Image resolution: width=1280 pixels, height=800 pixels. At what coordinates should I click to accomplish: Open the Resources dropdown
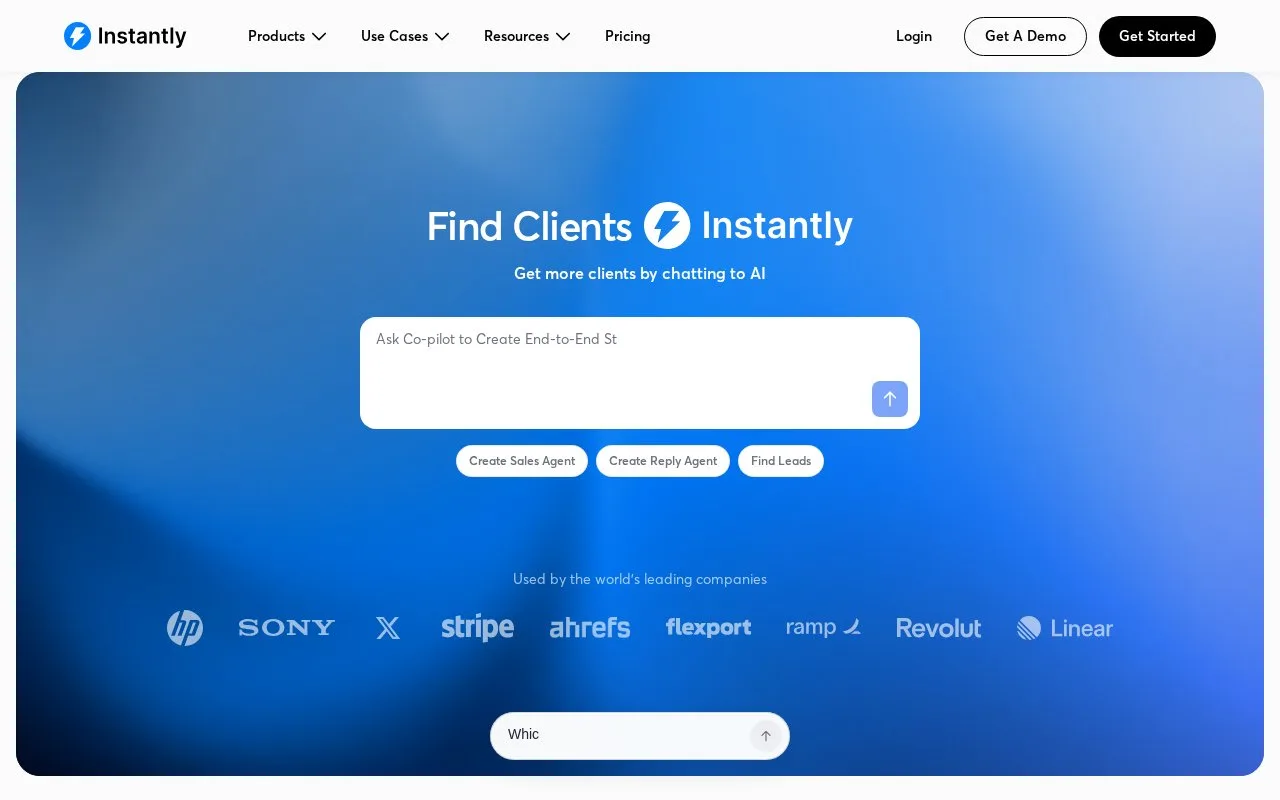pos(527,36)
